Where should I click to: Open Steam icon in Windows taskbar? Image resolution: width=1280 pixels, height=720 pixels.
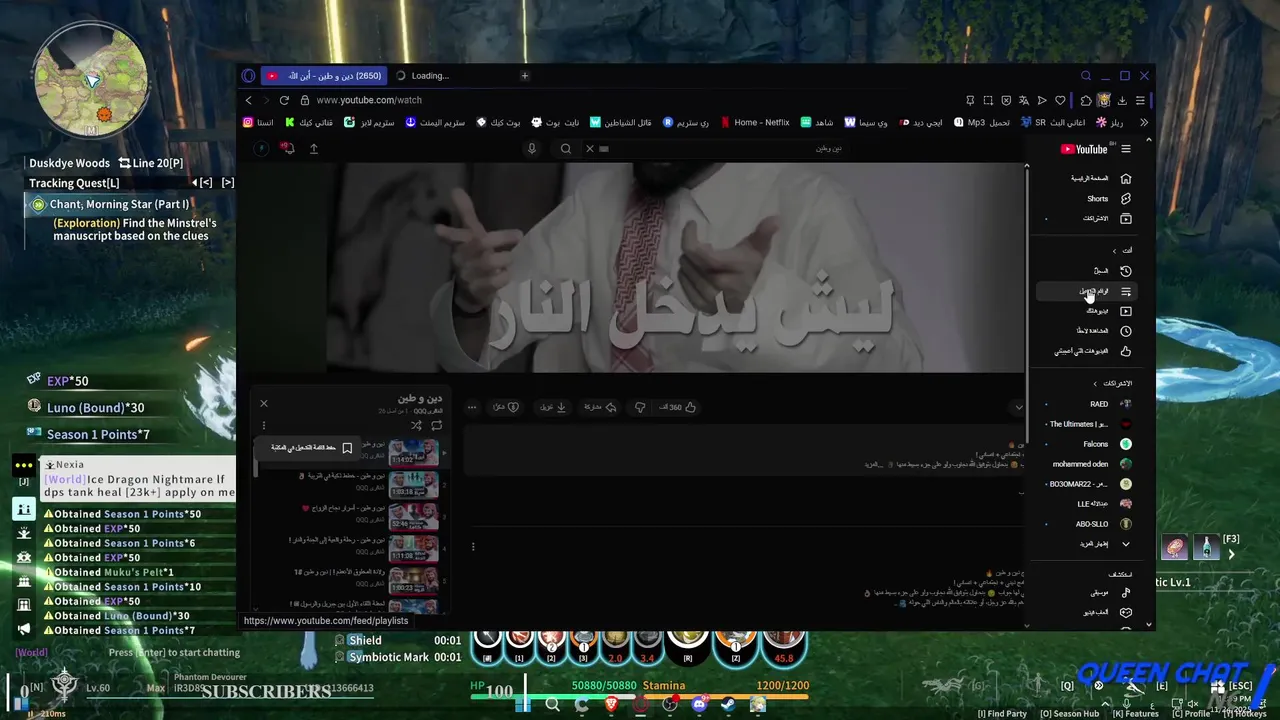pyautogui.click(x=727, y=705)
